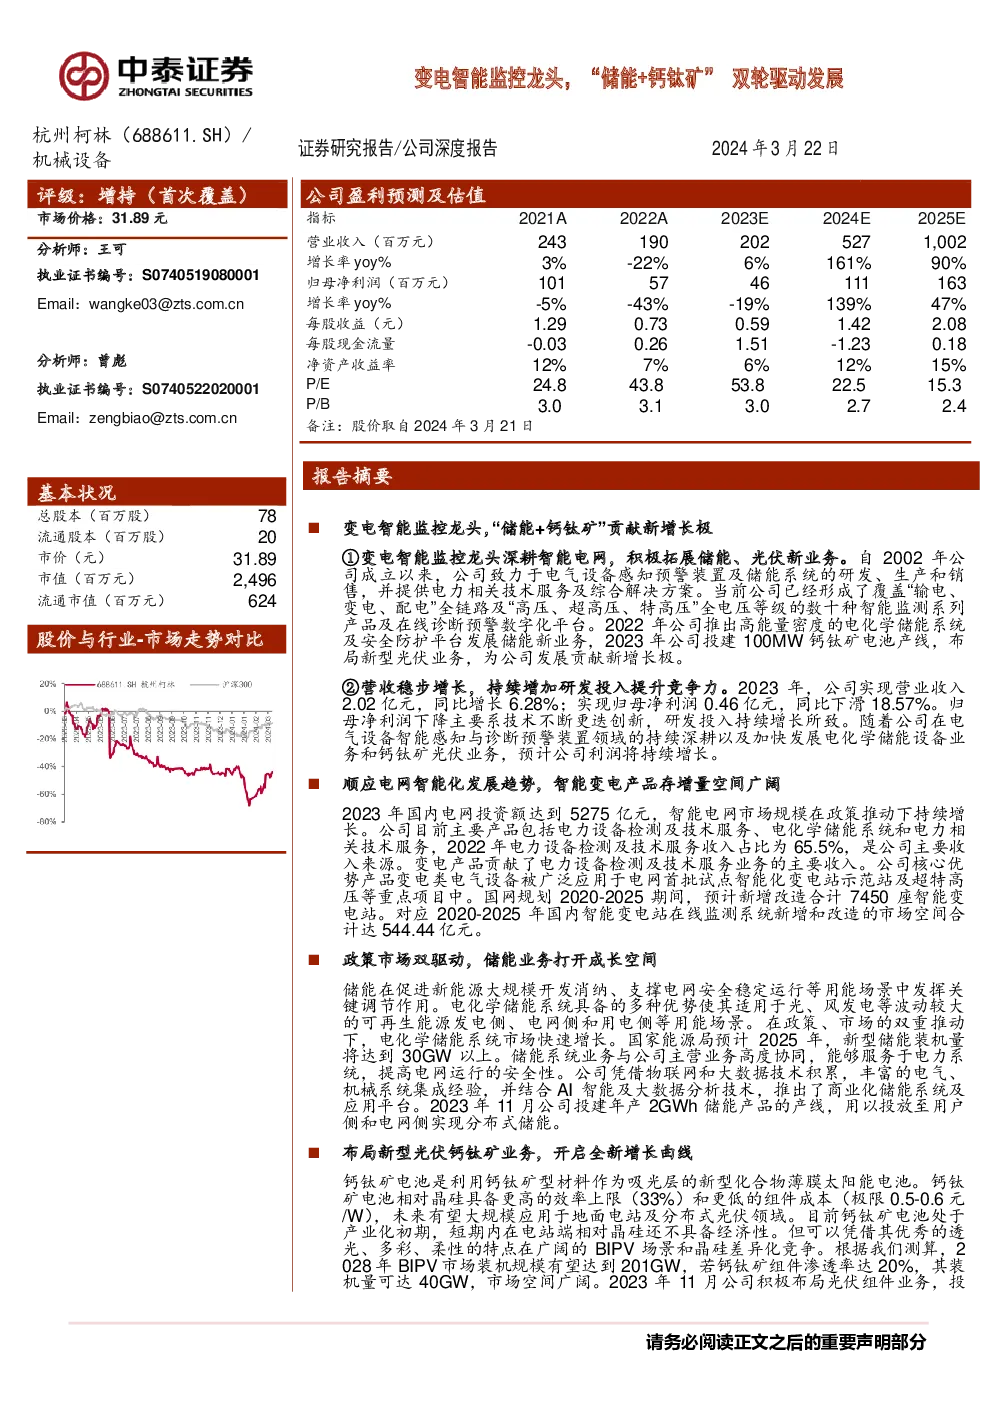This screenshot has width=992, height=1403.
Task: Click the P/E row label
Action: click(318, 384)
